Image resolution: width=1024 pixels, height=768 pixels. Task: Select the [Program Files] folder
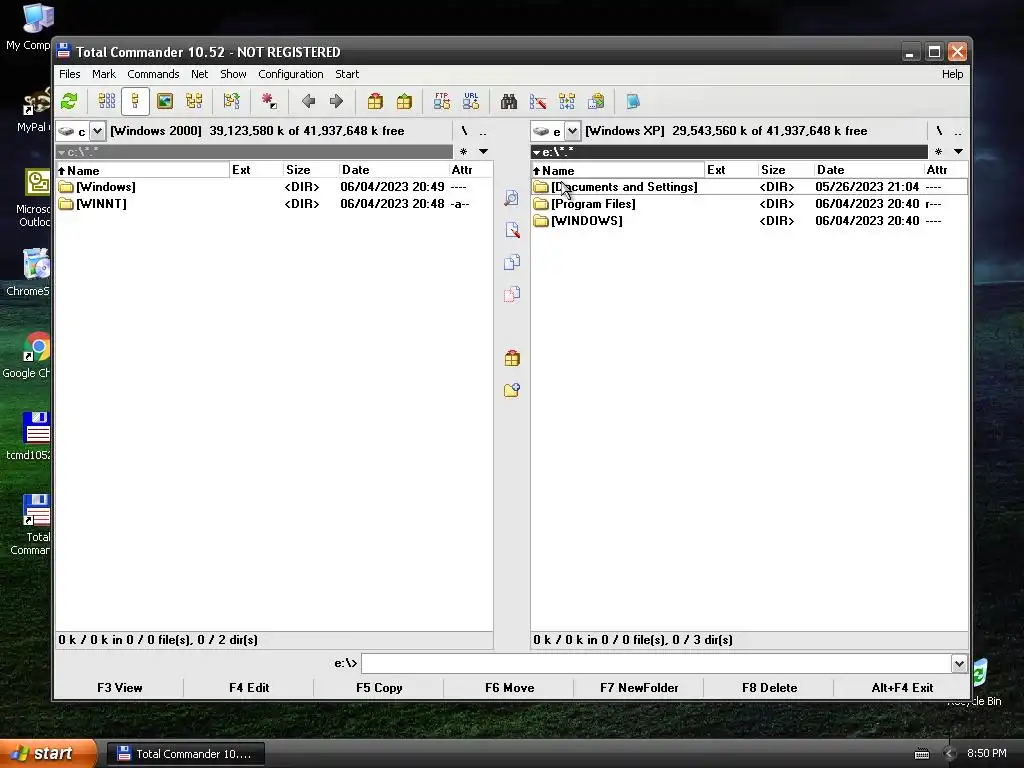coord(749,204)
